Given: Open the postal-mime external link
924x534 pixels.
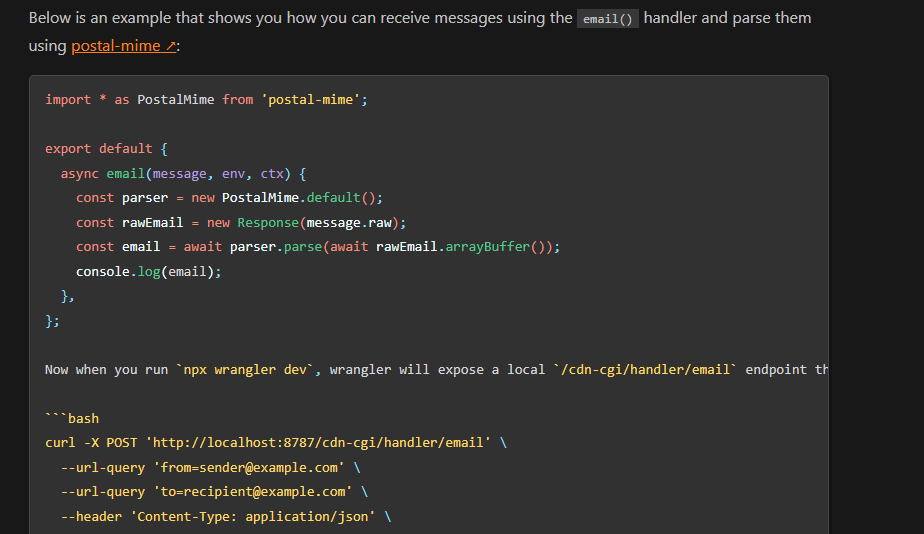Looking at the screenshot, I should click(123, 46).
